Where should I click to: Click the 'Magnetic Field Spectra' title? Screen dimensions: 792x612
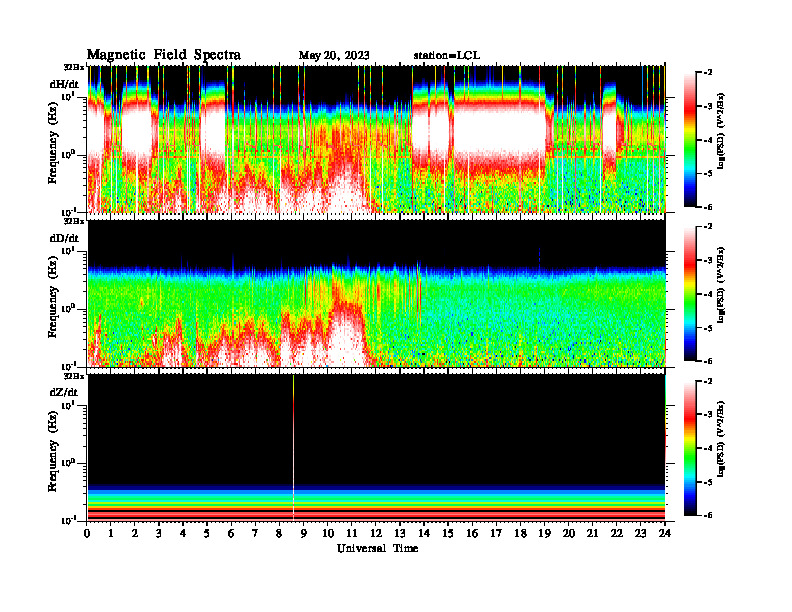(x=164, y=55)
